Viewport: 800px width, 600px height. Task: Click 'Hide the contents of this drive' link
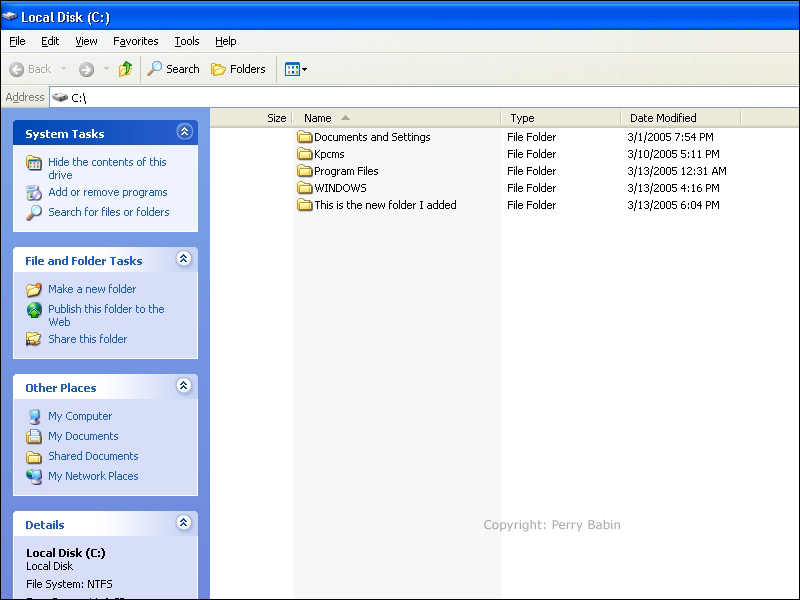tap(107, 168)
